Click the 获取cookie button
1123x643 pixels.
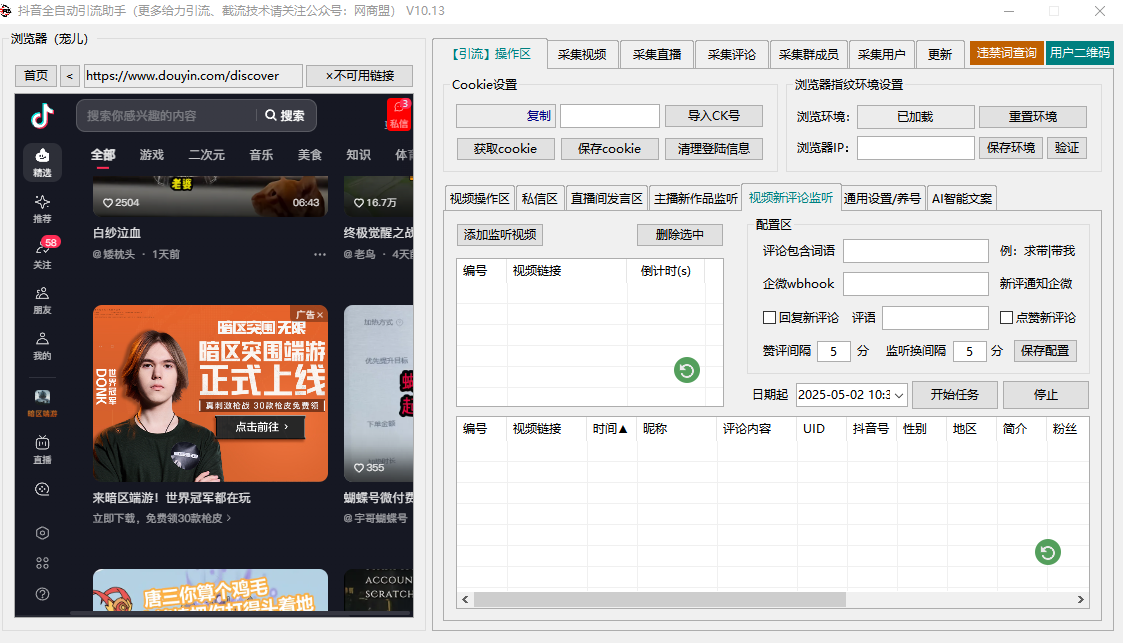point(505,149)
